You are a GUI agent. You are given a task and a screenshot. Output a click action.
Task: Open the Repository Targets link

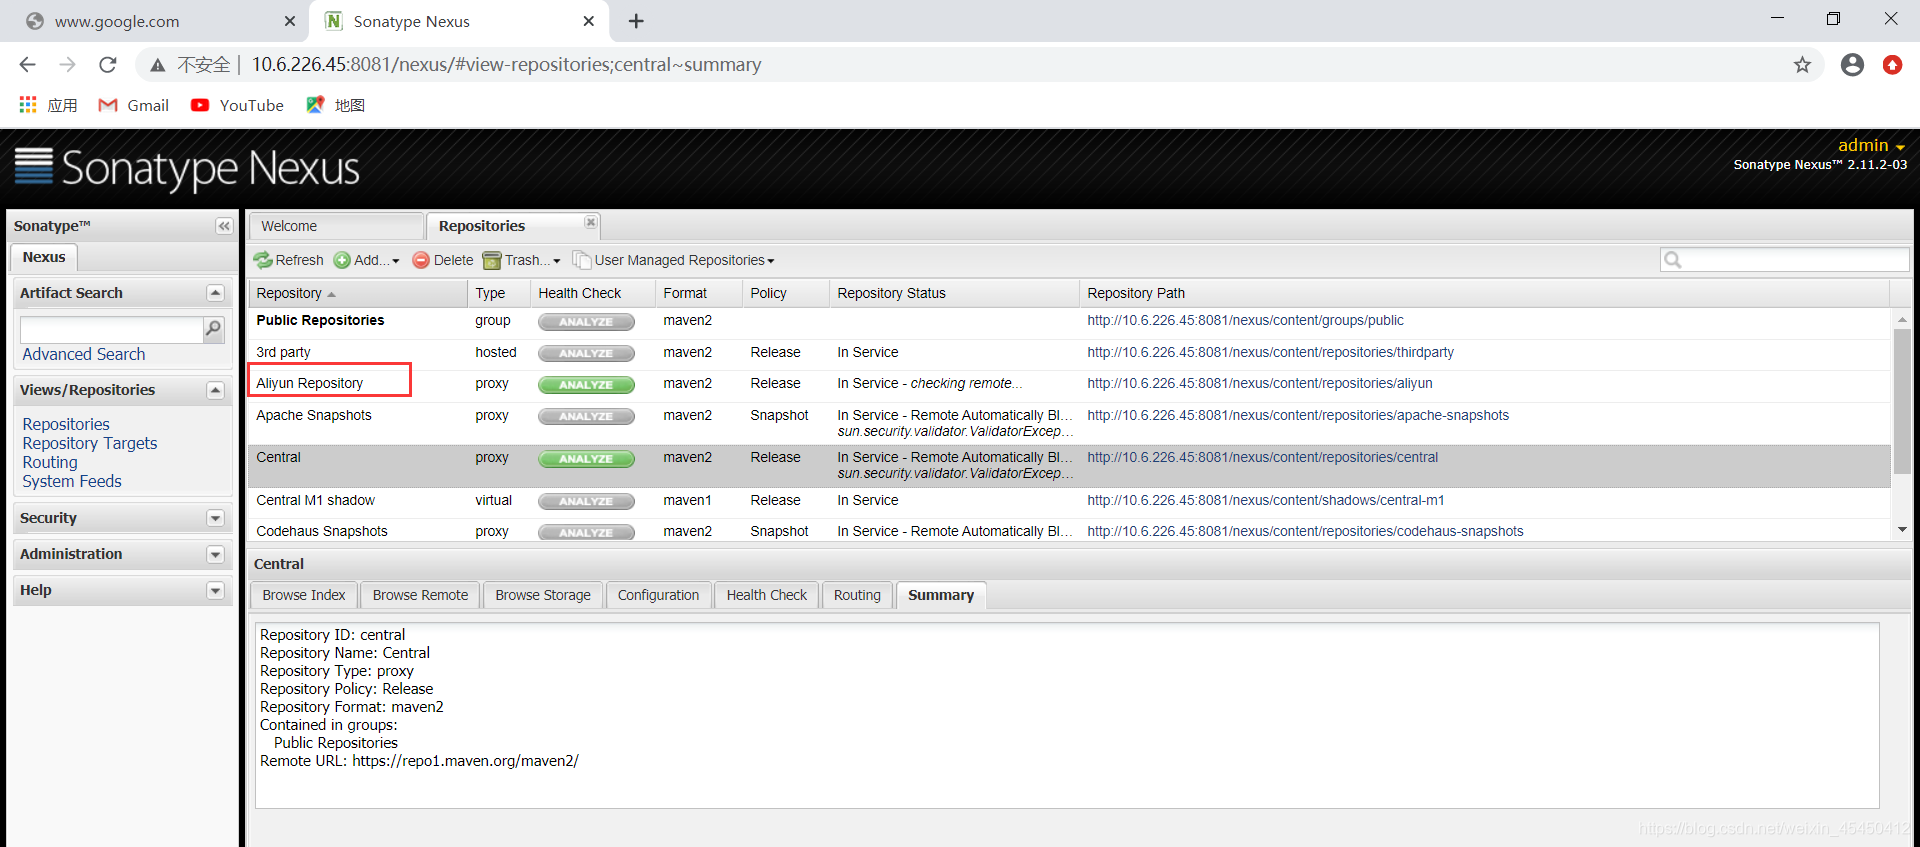90,443
